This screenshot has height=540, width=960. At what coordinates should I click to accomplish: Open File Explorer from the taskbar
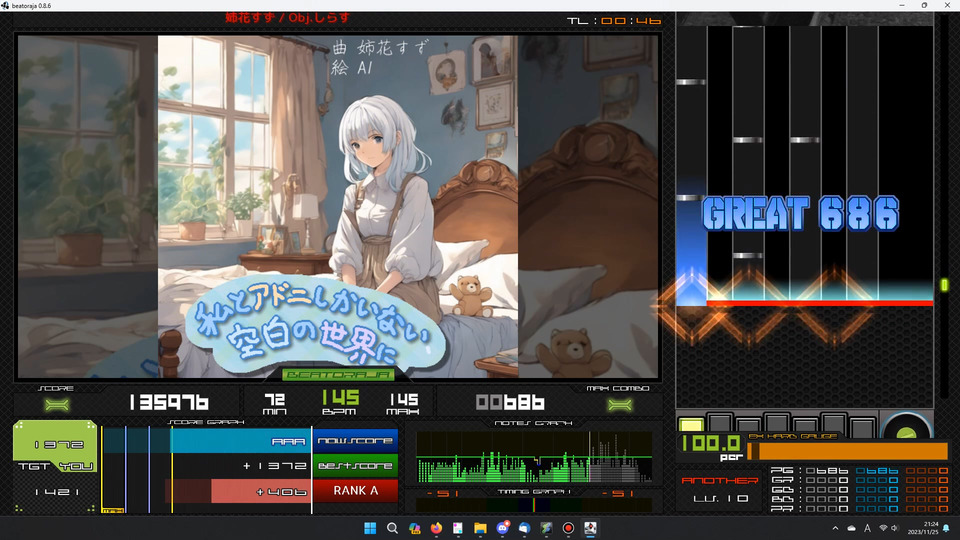point(481,528)
